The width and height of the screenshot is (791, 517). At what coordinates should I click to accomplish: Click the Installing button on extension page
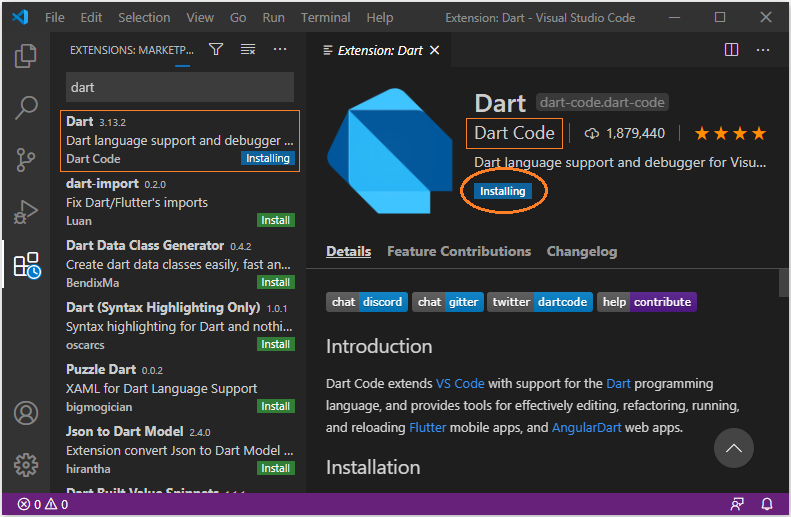[502, 191]
